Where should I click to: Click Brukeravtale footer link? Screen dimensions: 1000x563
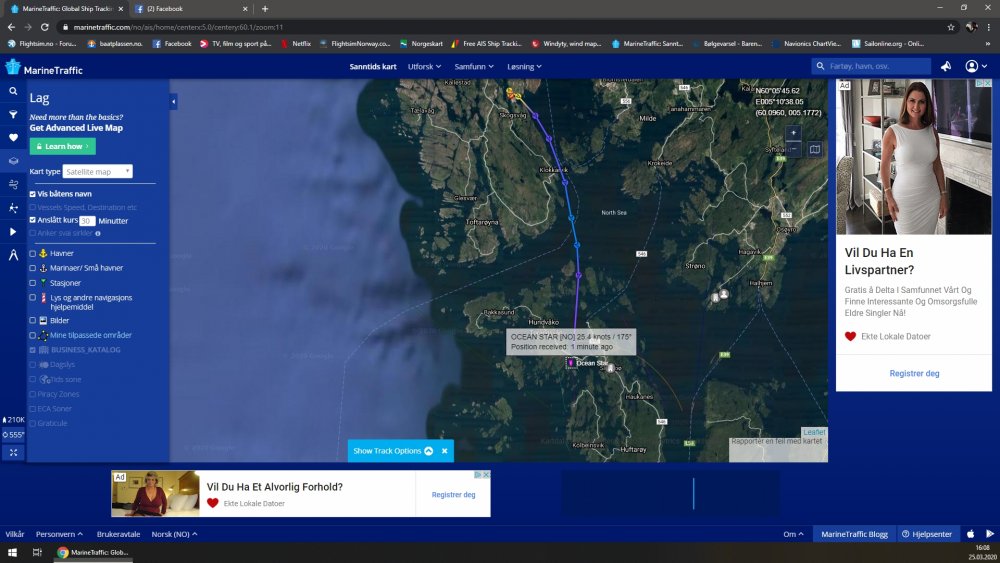tap(118, 534)
